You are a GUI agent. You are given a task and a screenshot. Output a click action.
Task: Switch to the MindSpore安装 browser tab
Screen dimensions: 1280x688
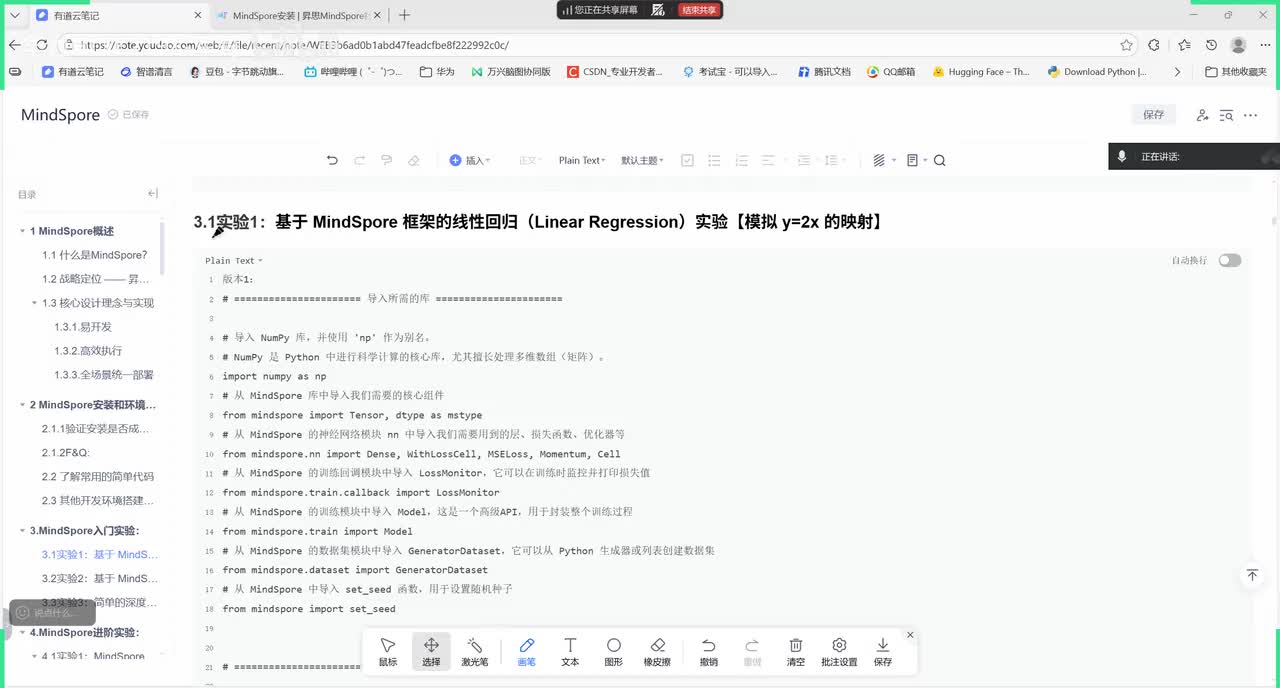(298, 15)
